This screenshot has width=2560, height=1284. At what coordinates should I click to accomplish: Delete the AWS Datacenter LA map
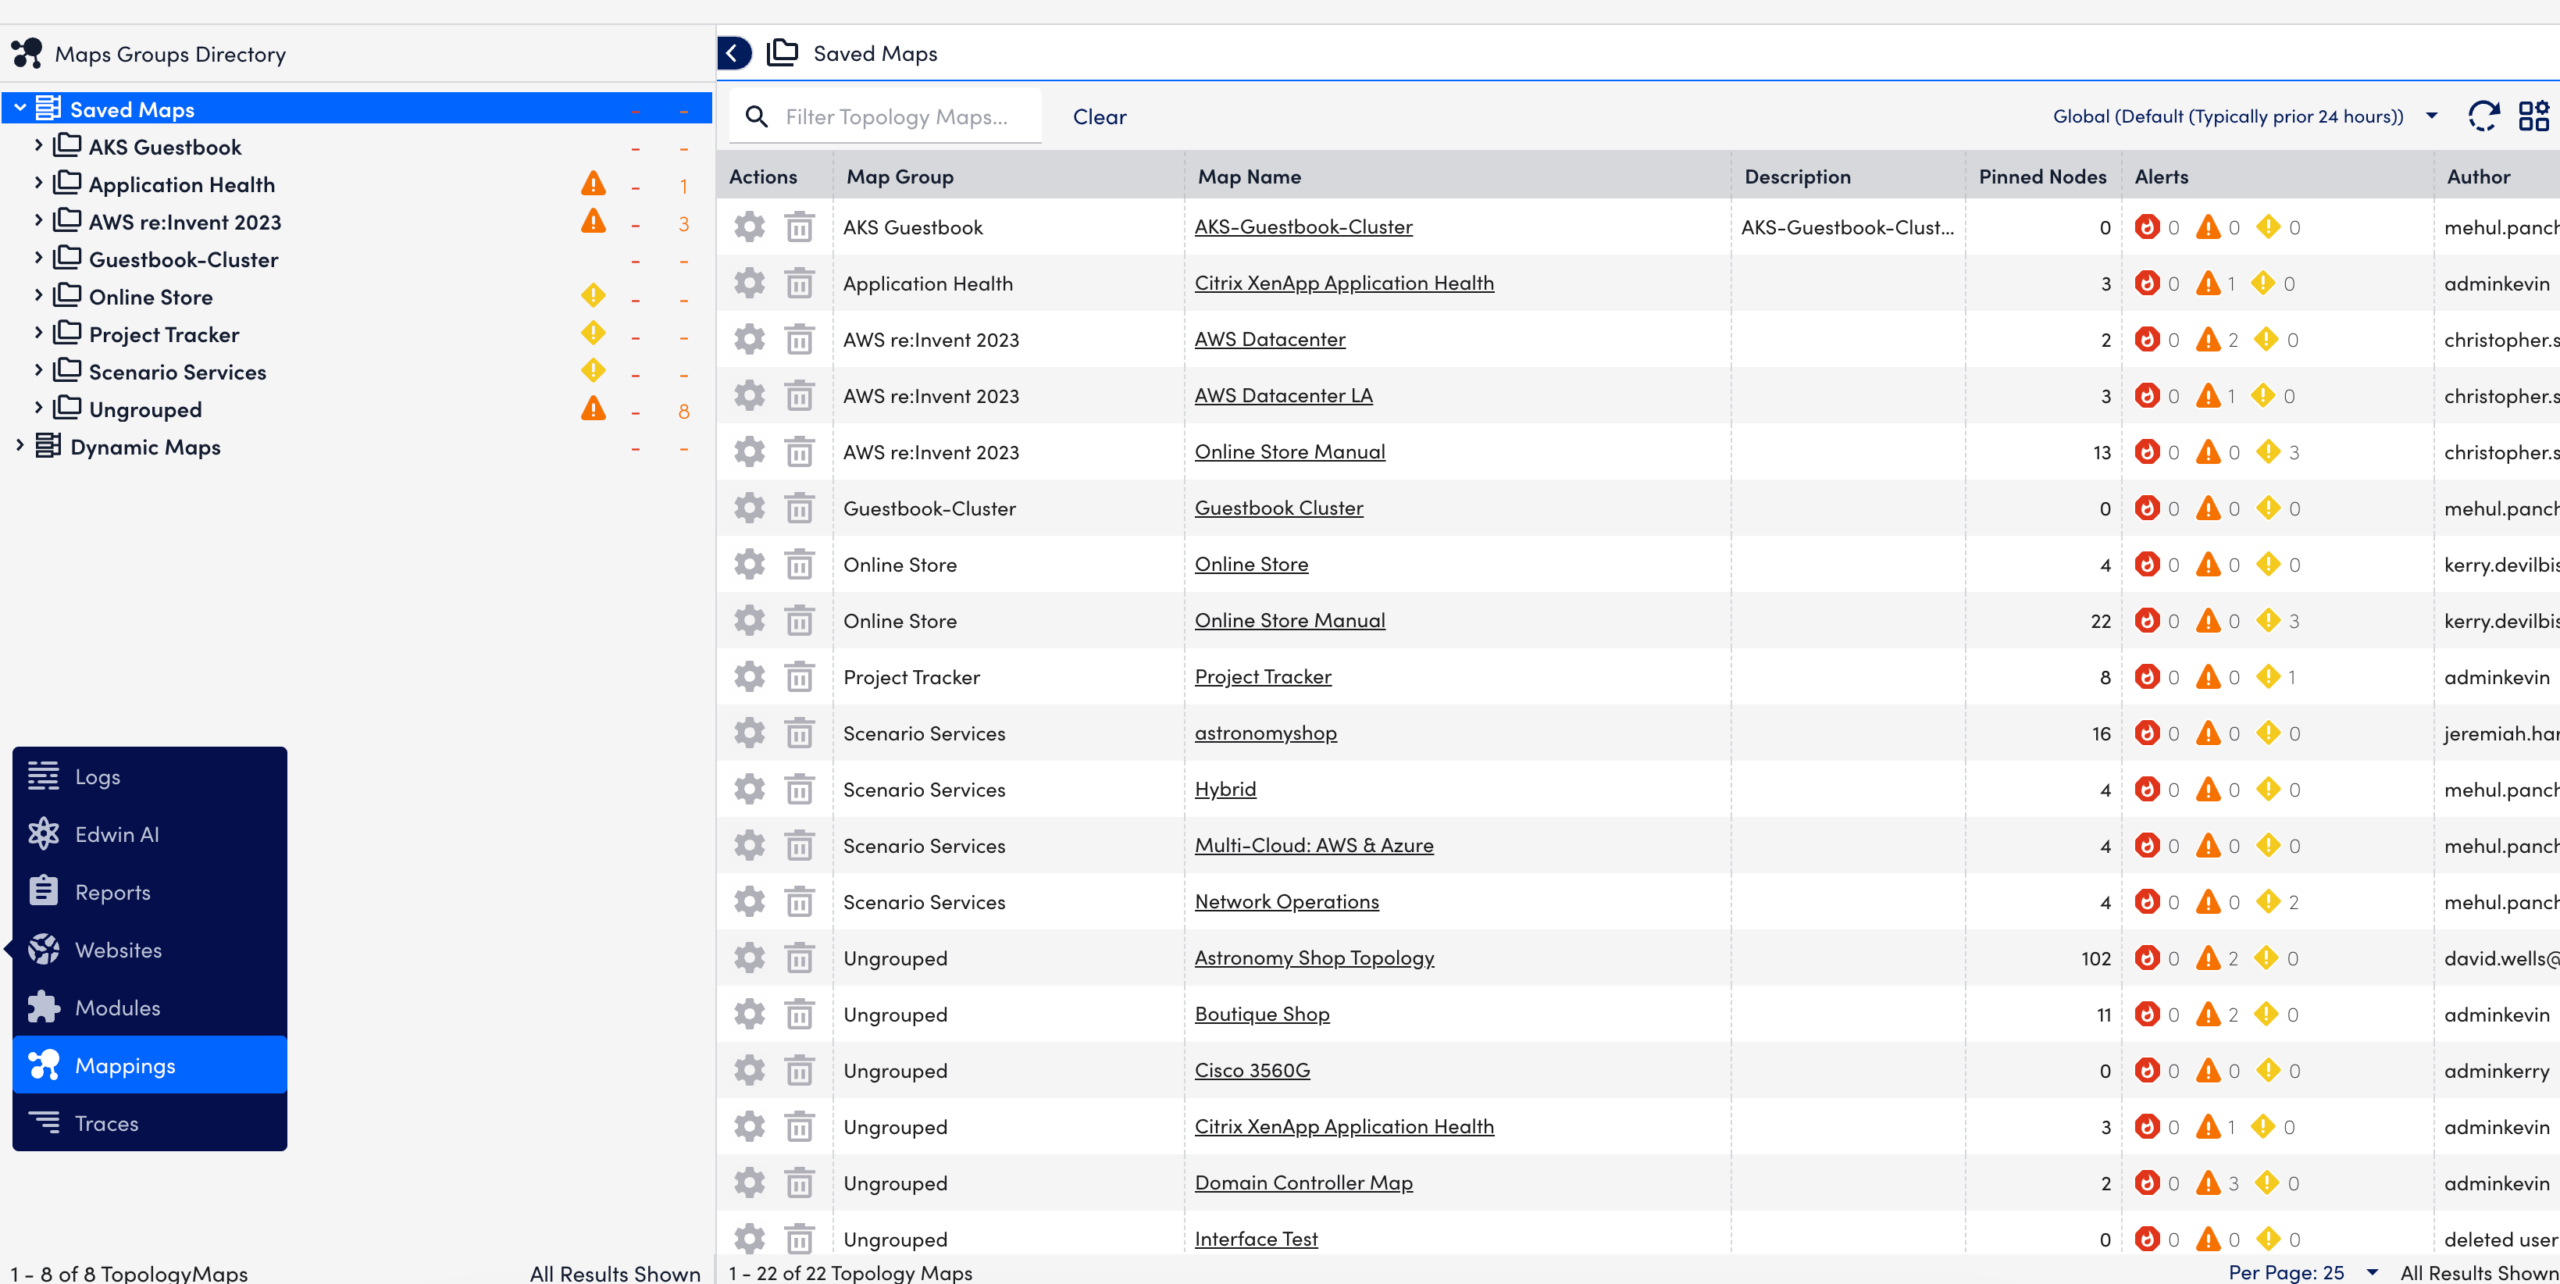799,396
